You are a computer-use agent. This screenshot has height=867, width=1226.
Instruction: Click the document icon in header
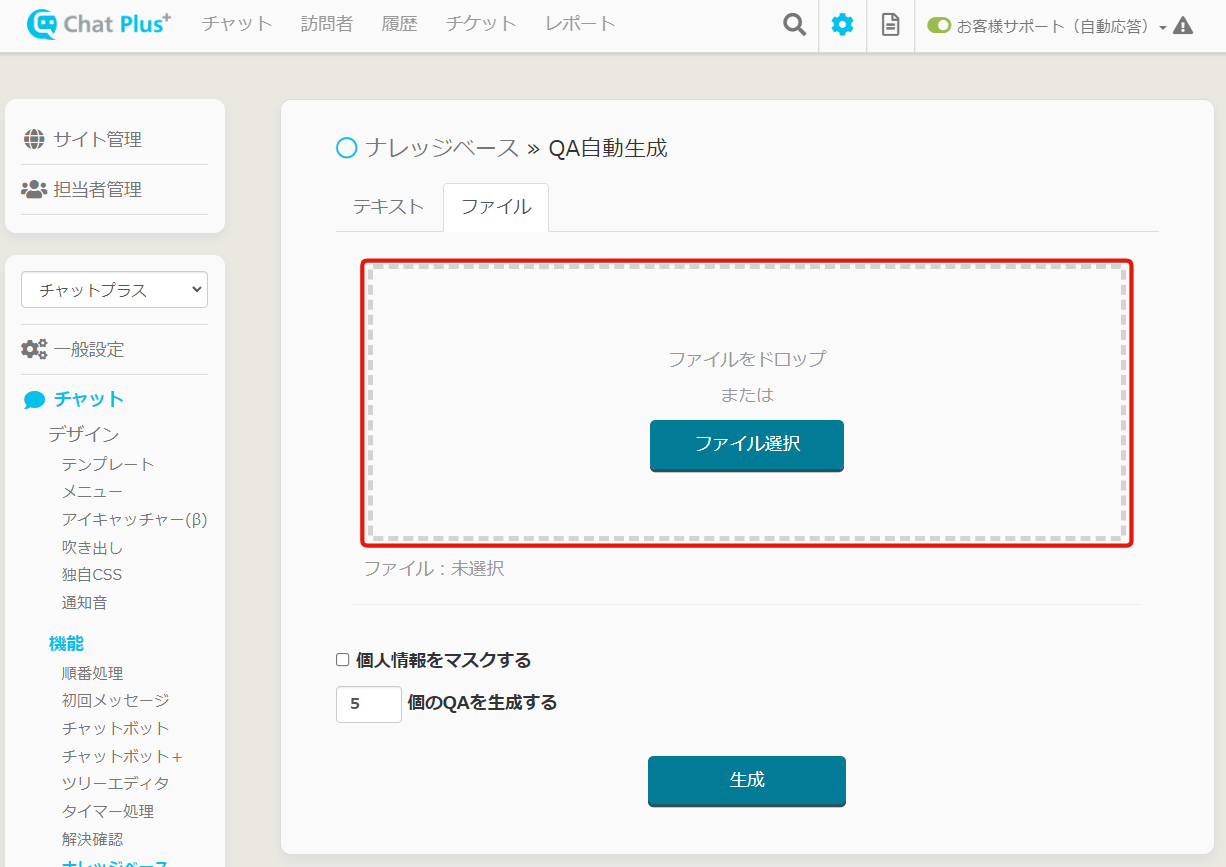tap(890, 25)
